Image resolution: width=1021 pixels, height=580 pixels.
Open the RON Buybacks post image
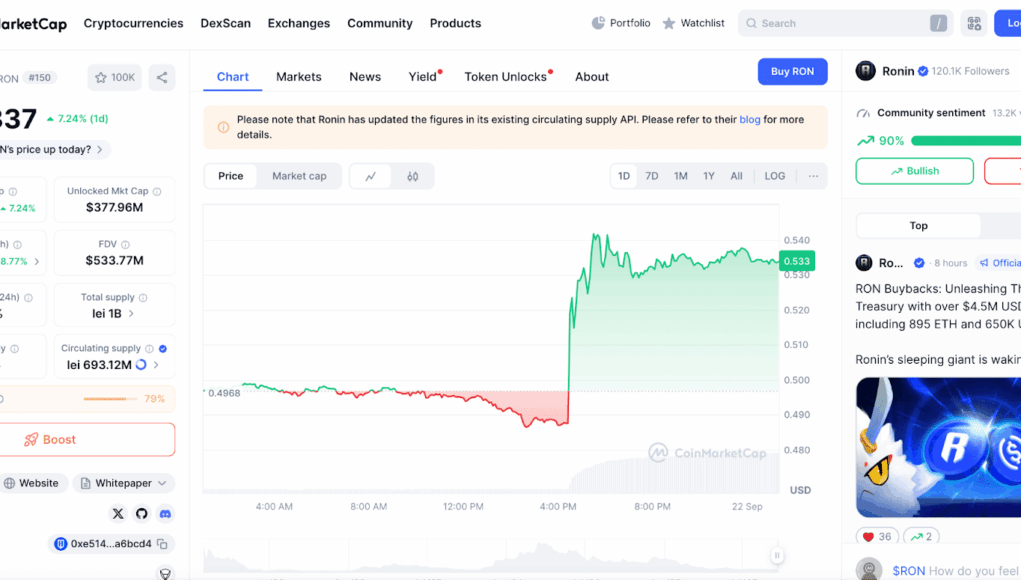point(938,447)
